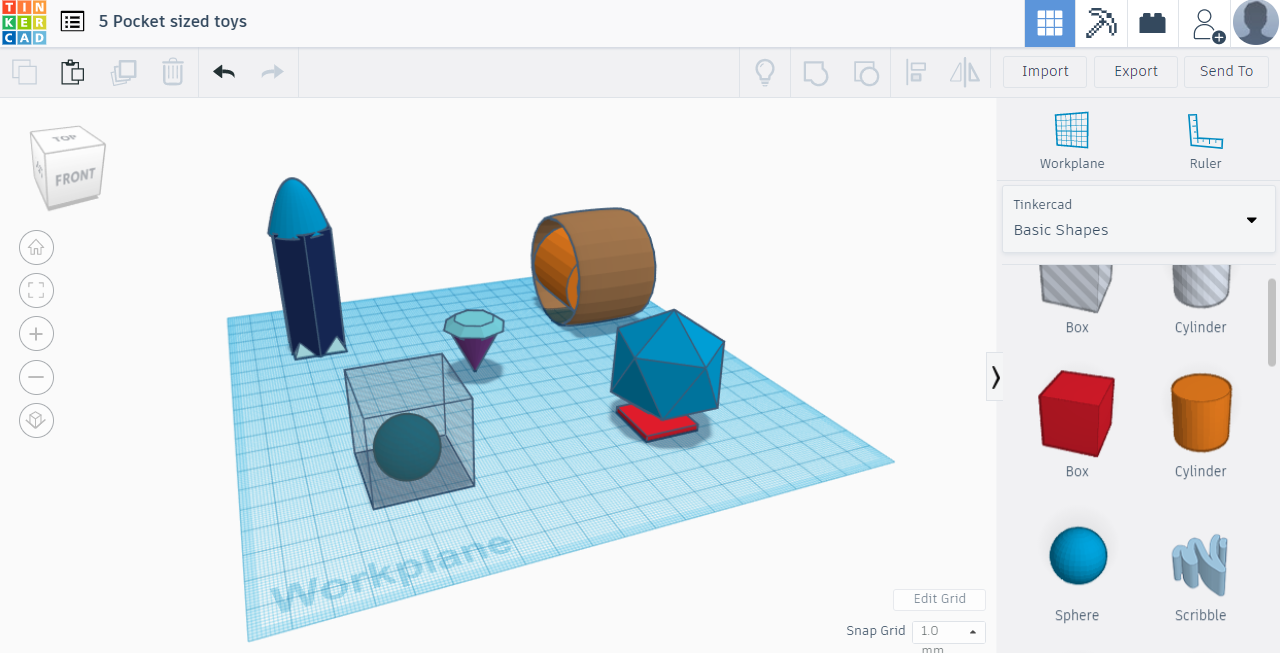Click the Mirror tool icon
Image resolution: width=1280 pixels, height=653 pixels.
click(x=965, y=72)
